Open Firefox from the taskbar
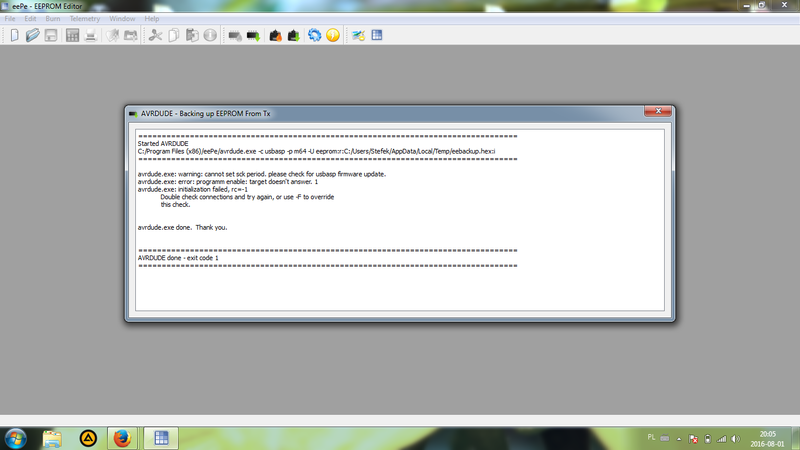Image resolution: width=800 pixels, height=450 pixels. click(122, 438)
